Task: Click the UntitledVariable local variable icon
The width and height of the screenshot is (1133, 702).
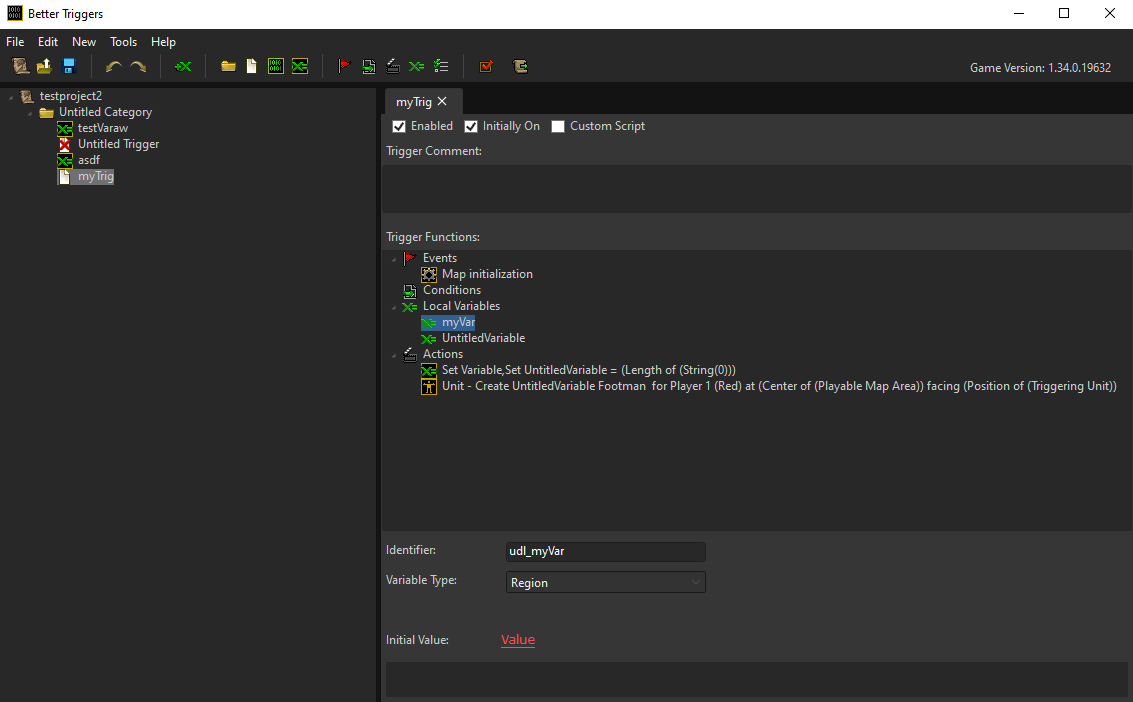Action: point(429,339)
